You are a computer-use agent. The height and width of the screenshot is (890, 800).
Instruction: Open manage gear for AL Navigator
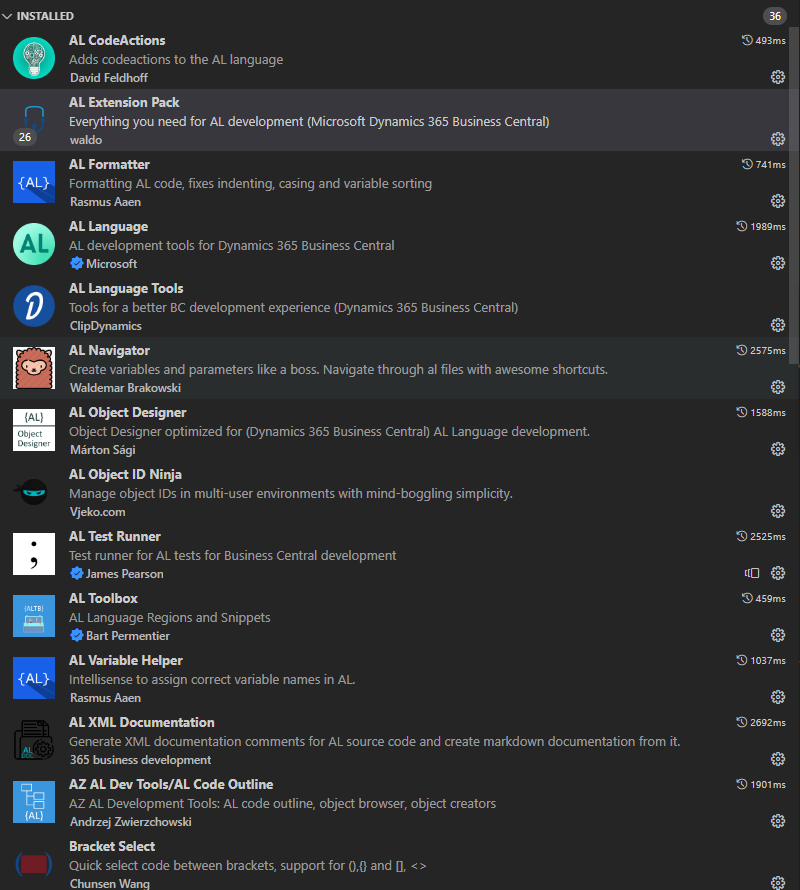click(778, 387)
